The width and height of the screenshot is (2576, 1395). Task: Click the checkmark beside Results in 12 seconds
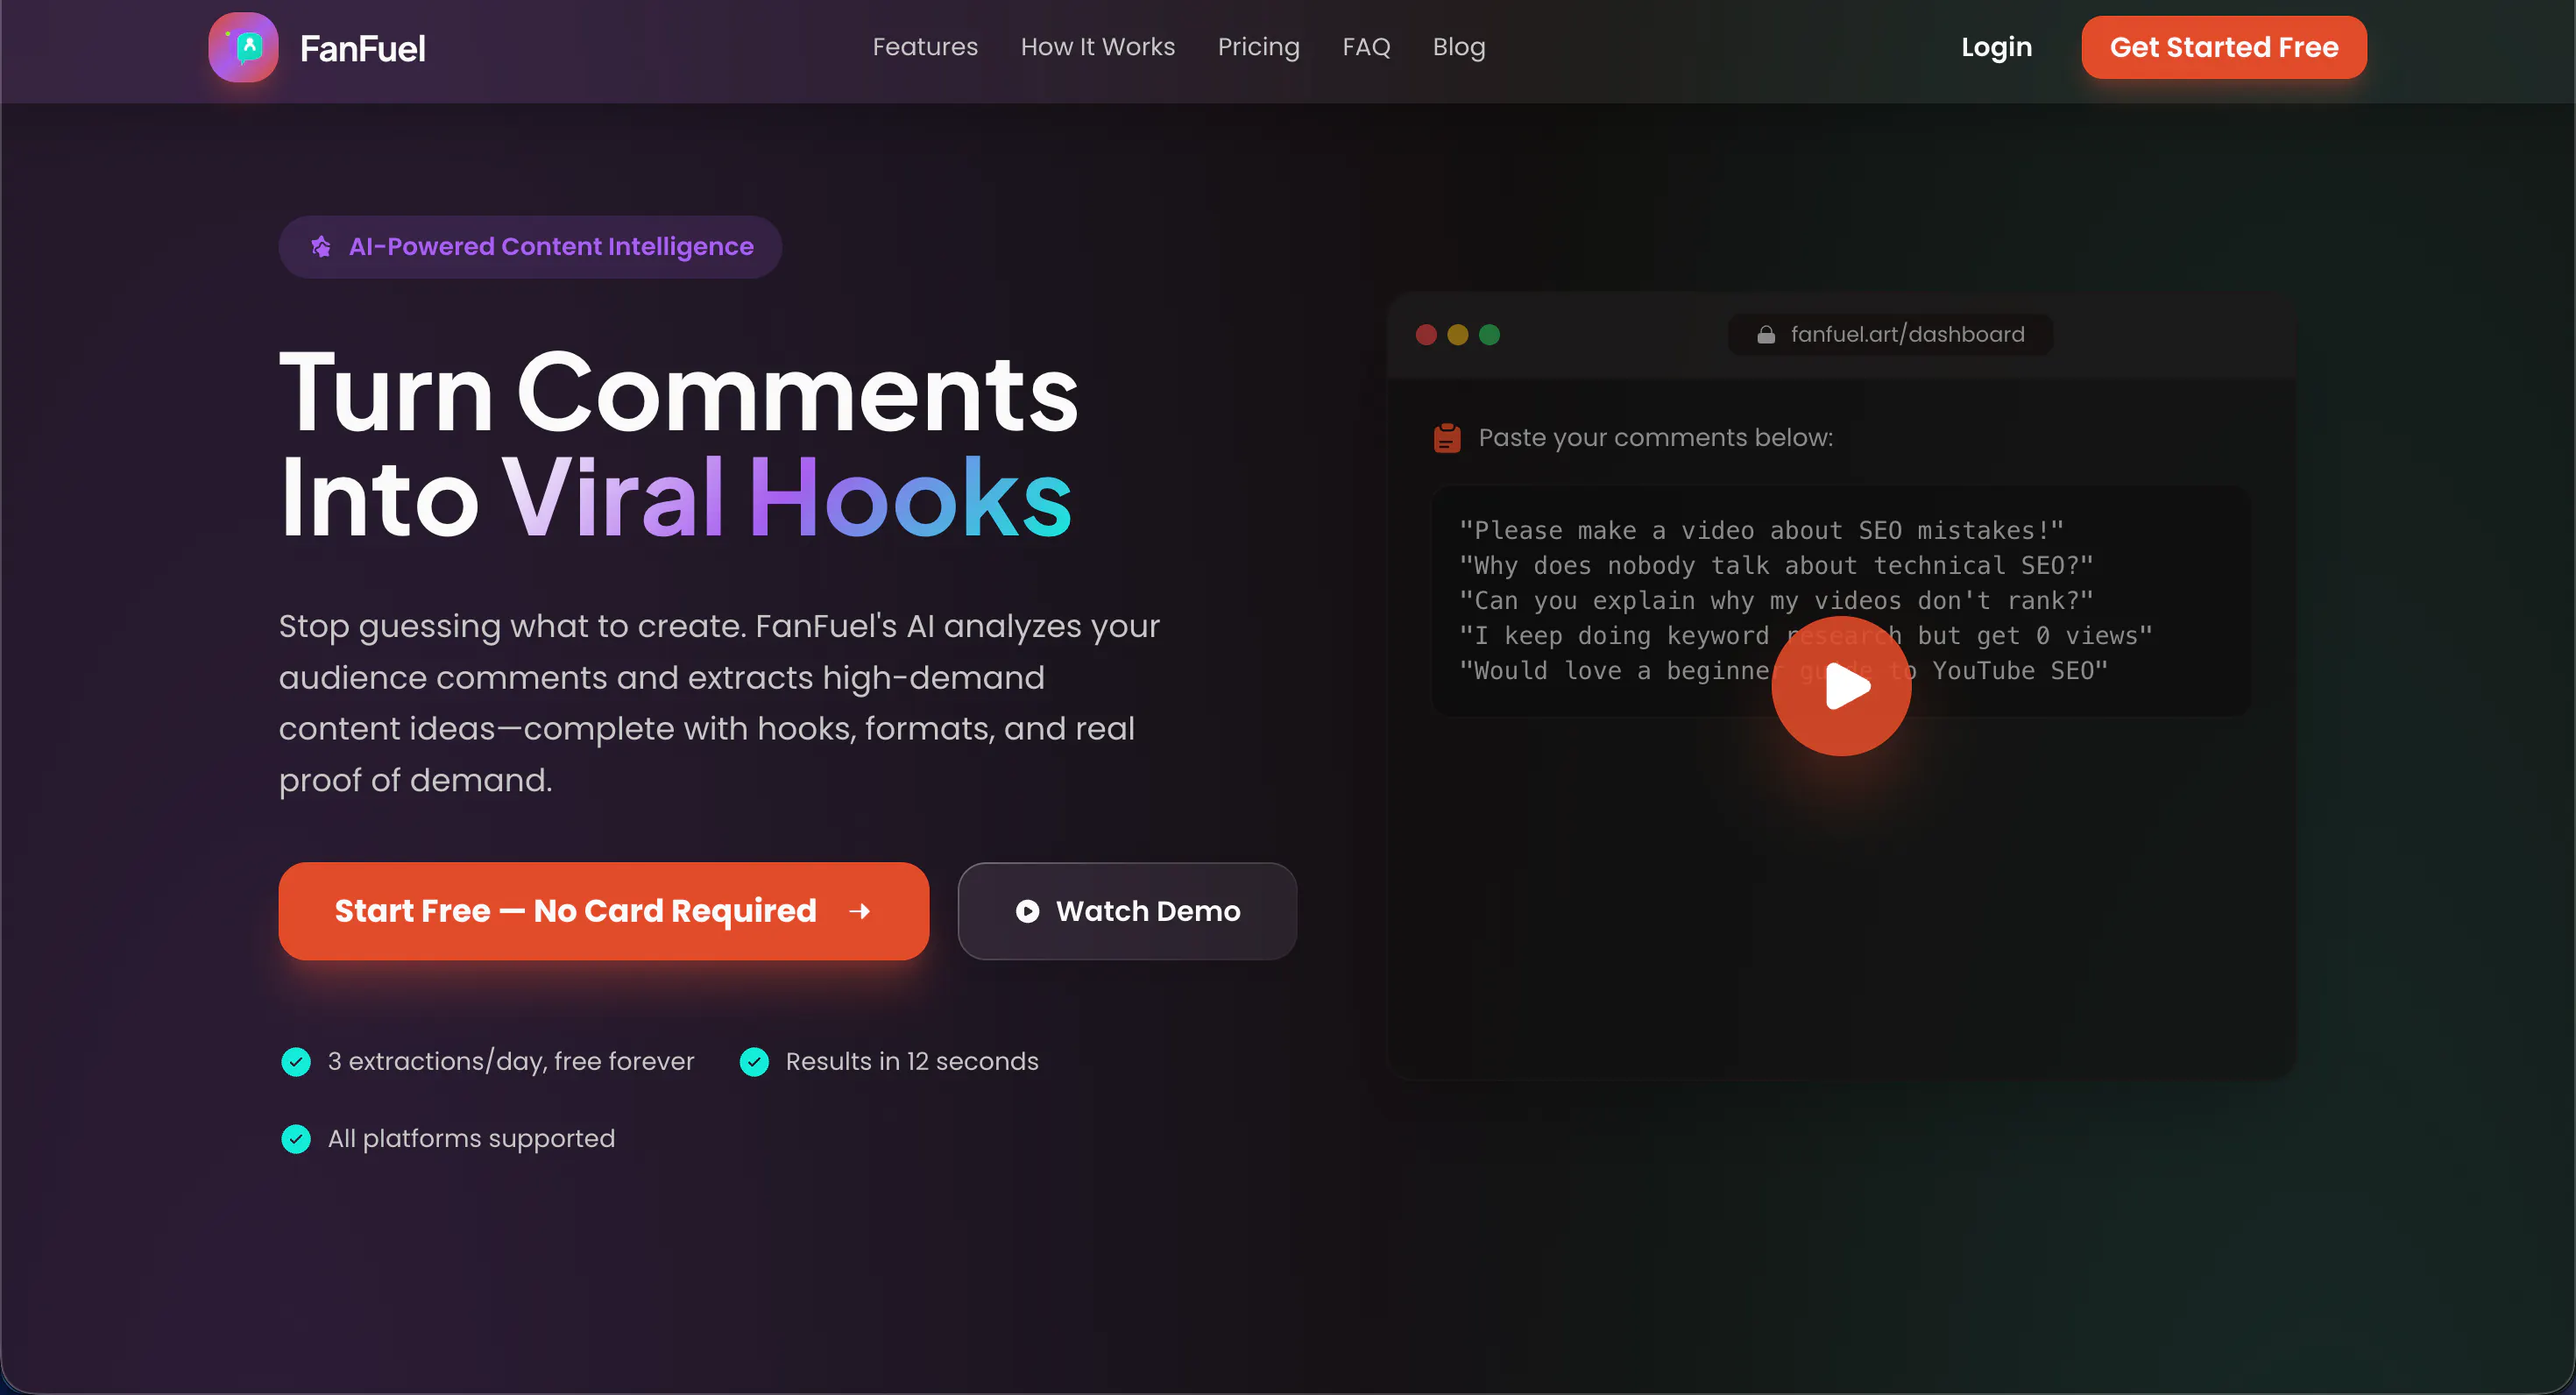click(x=754, y=1062)
